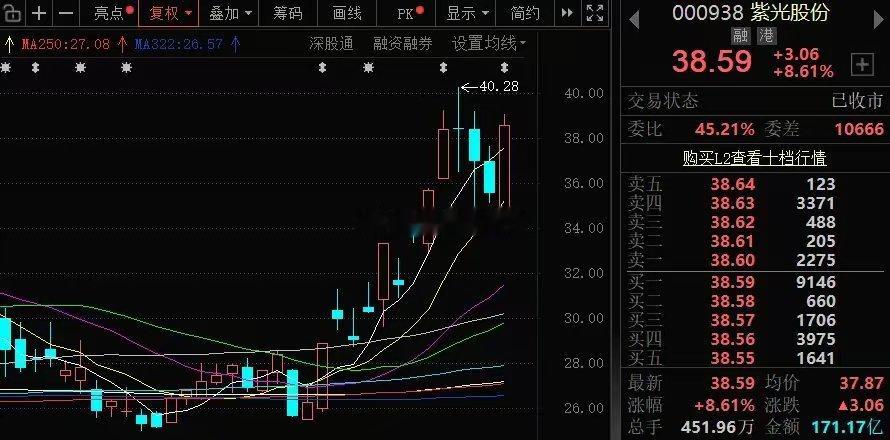Viewport: 890px width, 440px height.
Task: Open the 深股通 link
Action: pos(331,44)
